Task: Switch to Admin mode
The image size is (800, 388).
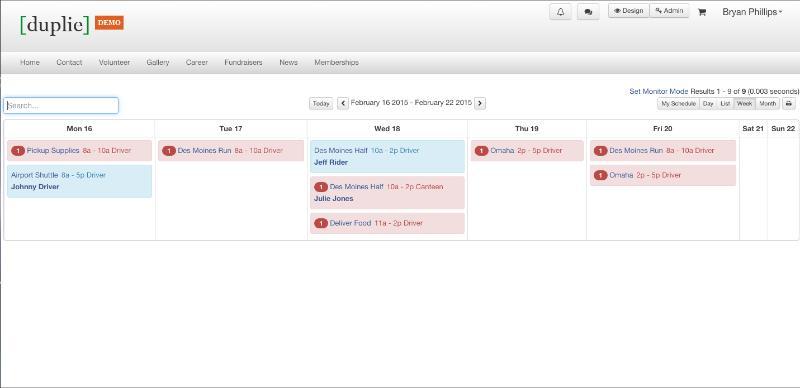Action: click(x=669, y=11)
